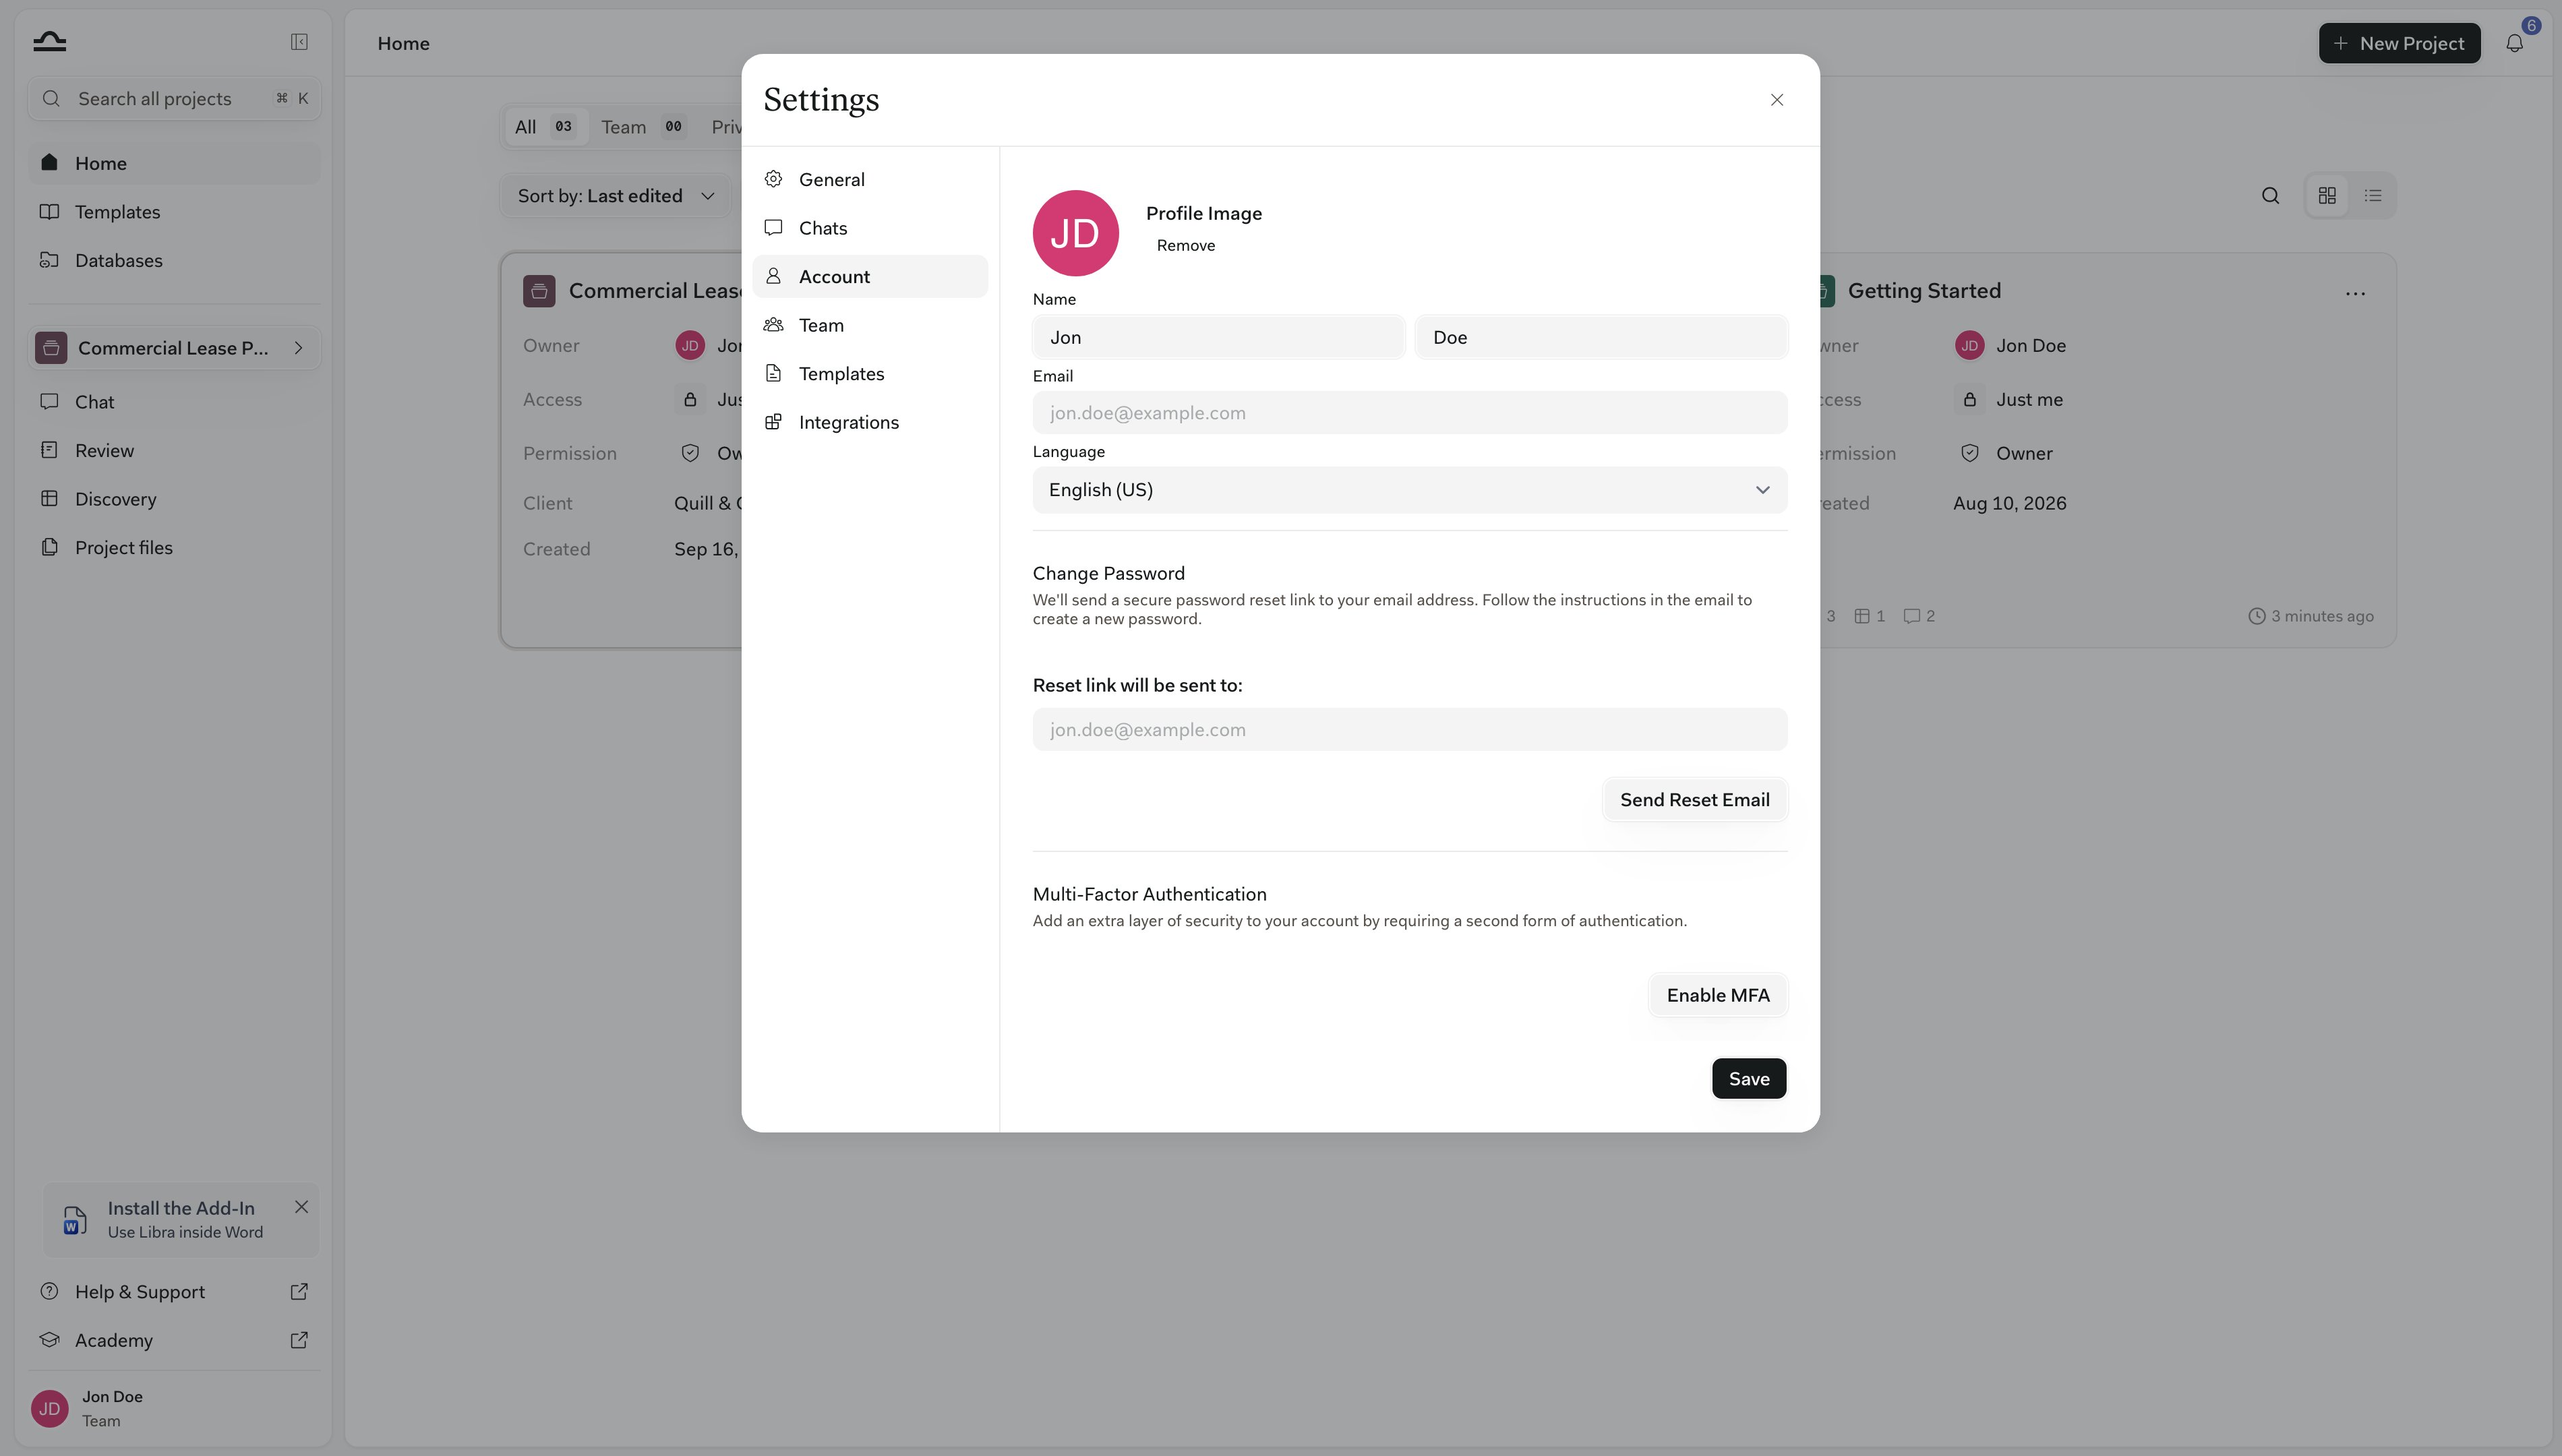This screenshot has height=1456, width=2562.
Task: Switch to grid view icon
Action: point(2327,196)
